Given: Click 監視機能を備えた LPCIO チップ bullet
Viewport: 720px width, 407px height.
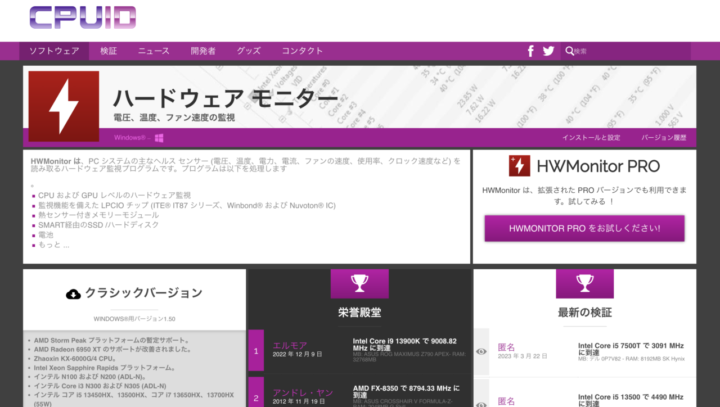Looking at the screenshot, I should click(187, 205).
